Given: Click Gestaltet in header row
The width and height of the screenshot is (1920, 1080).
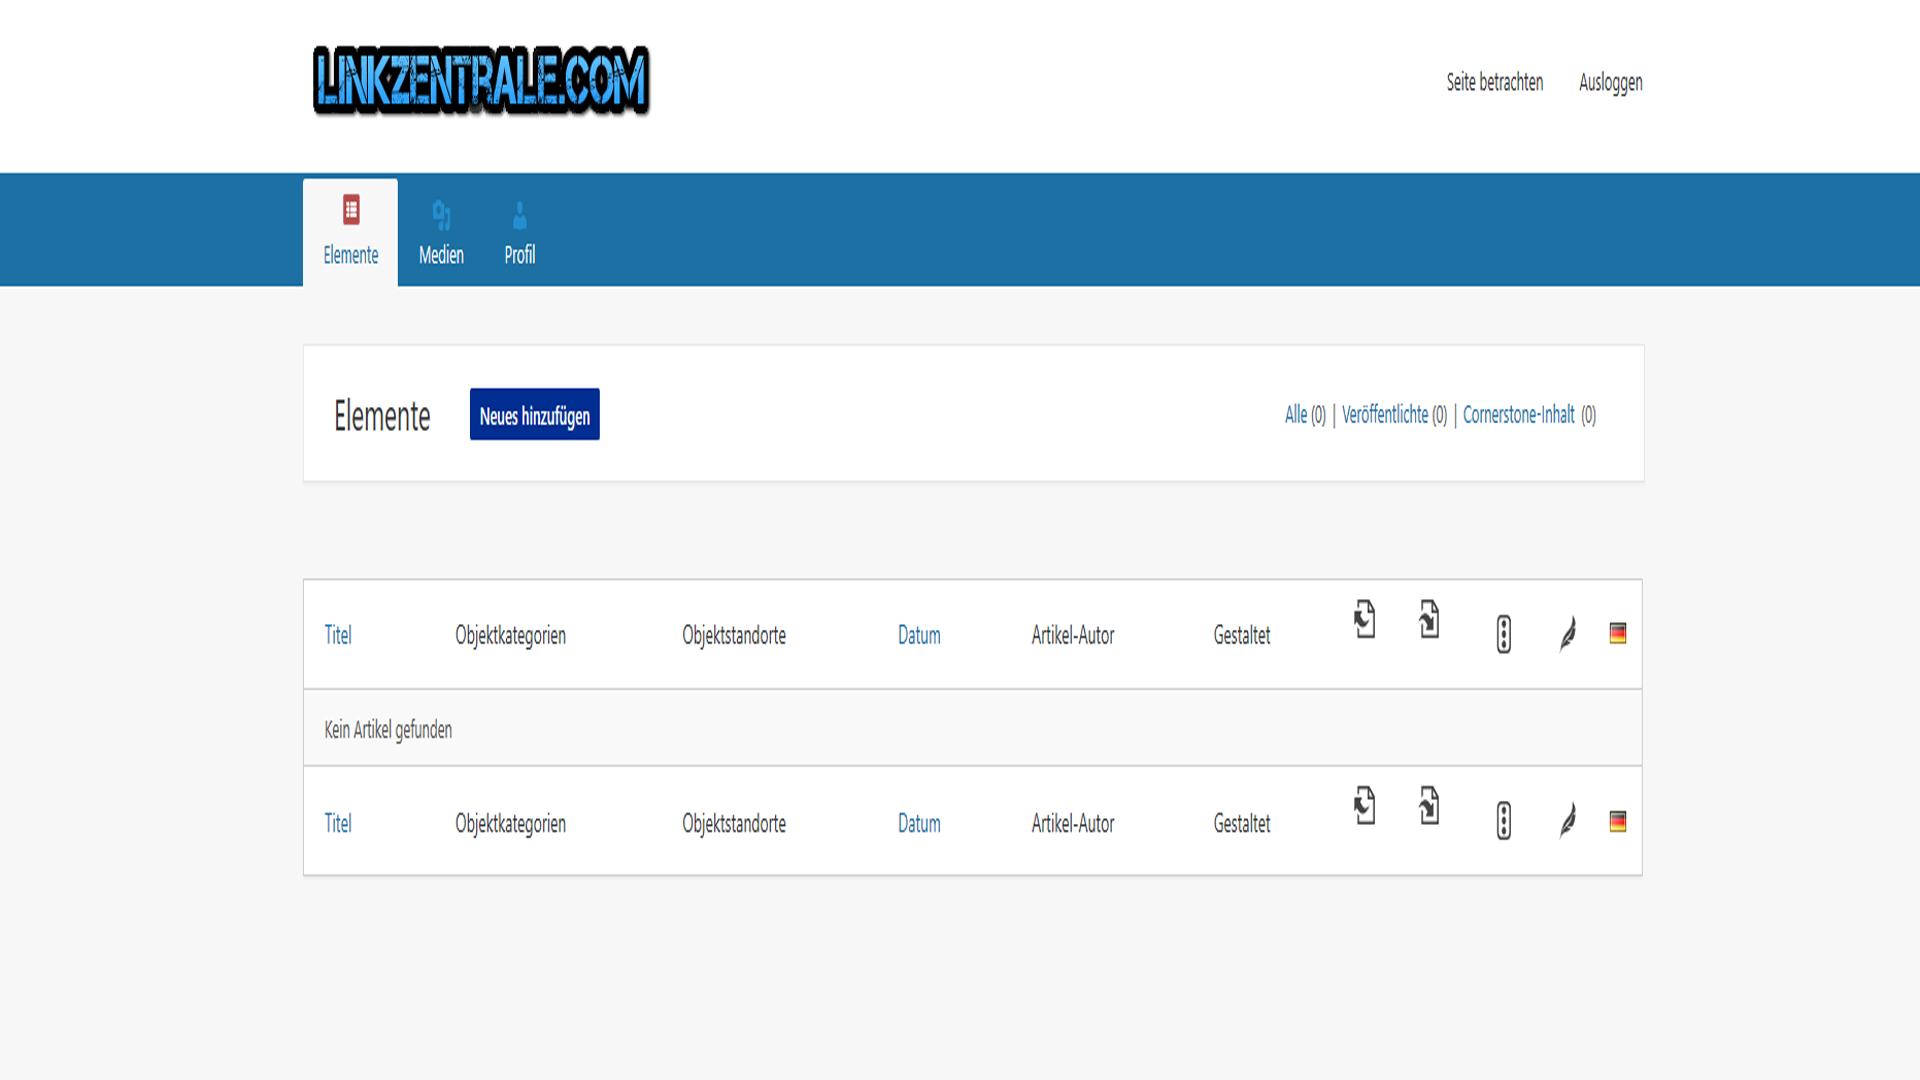Looking at the screenshot, I should pyautogui.click(x=1242, y=635).
